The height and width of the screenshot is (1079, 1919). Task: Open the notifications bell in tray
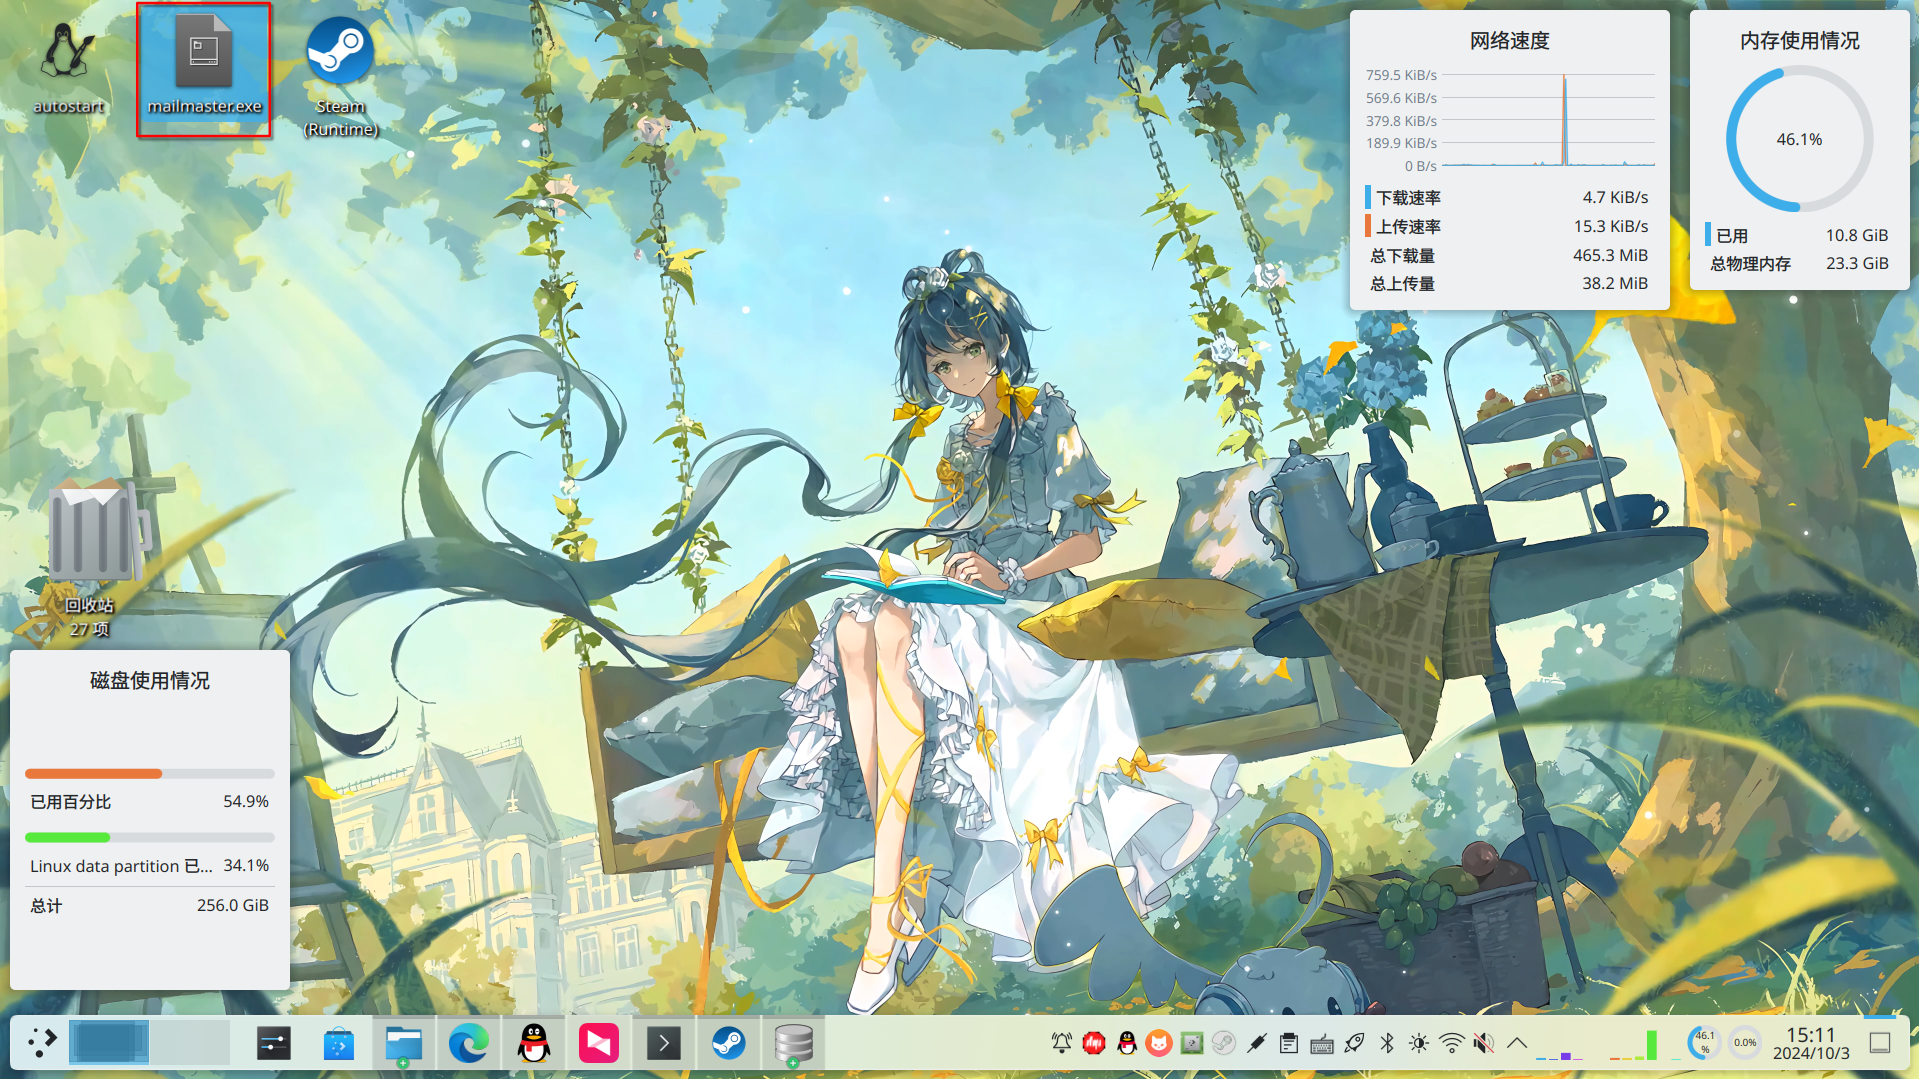(1062, 1044)
